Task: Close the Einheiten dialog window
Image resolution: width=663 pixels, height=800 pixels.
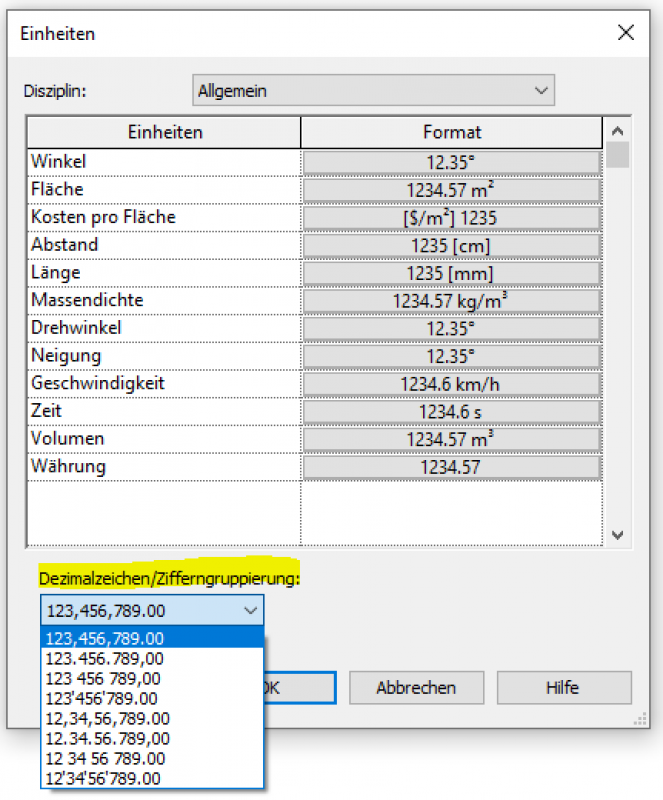Action: coord(626,33)
